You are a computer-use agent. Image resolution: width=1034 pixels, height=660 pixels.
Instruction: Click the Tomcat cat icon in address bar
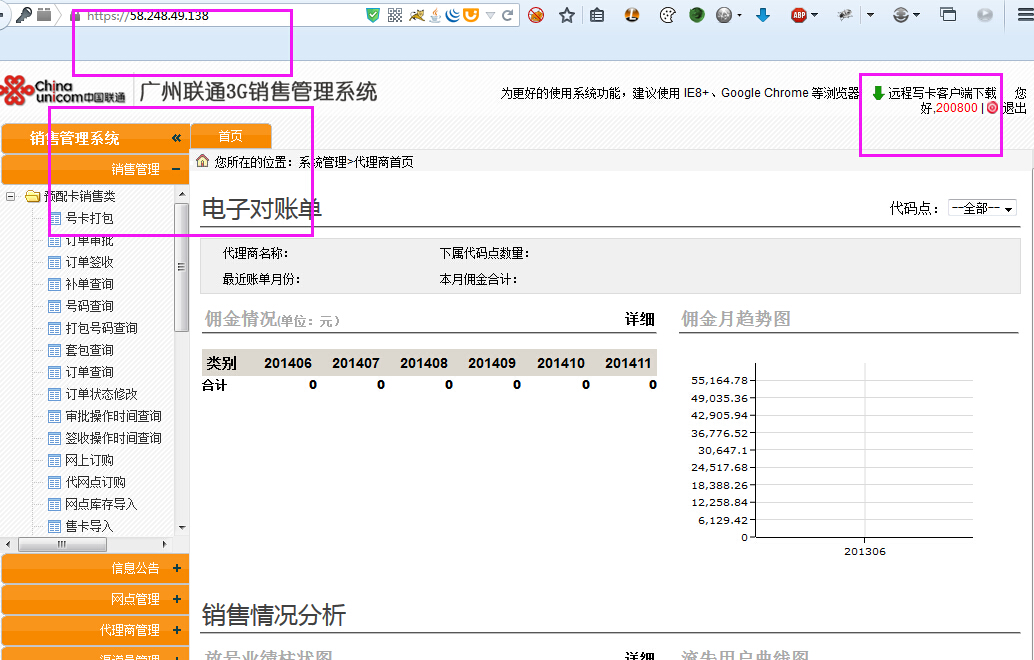pyautogui.click(x=416, y=15)
